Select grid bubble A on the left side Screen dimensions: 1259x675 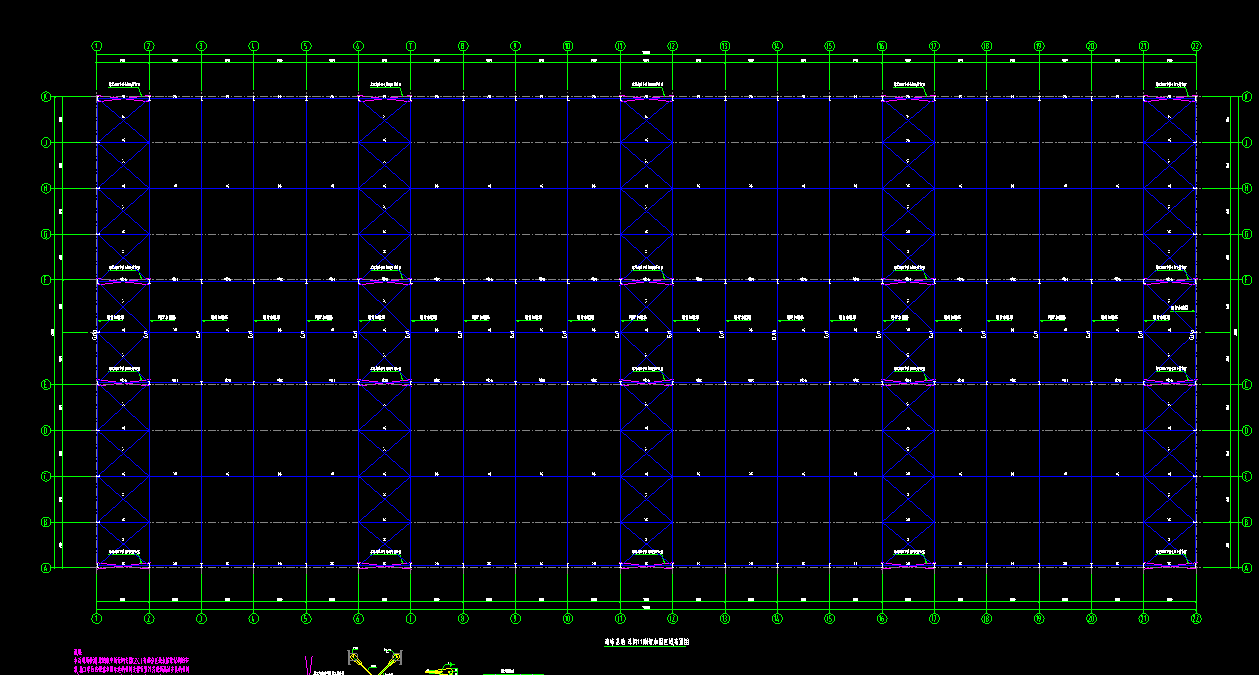coord(45,568)
